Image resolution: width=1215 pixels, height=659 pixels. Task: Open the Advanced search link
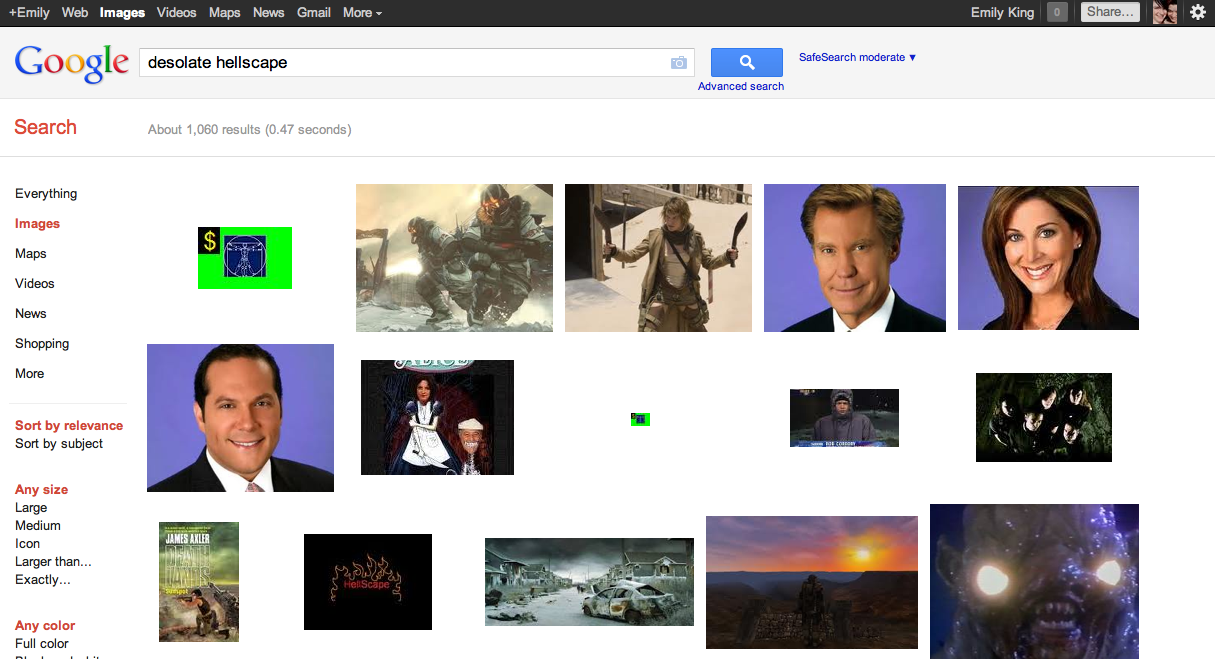point(741,86)
